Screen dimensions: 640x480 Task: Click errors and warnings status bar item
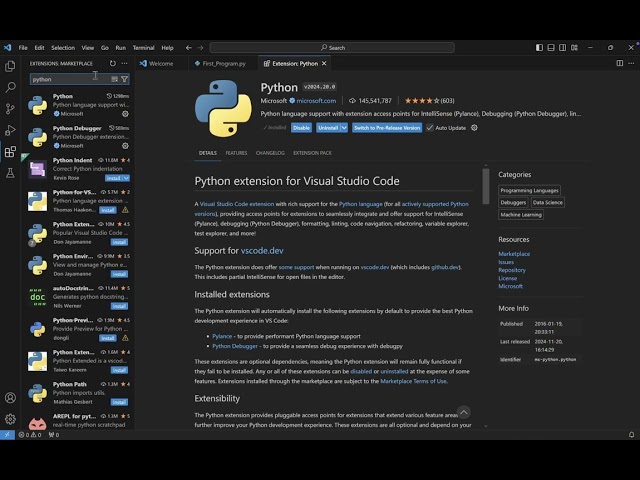(30, 435)
